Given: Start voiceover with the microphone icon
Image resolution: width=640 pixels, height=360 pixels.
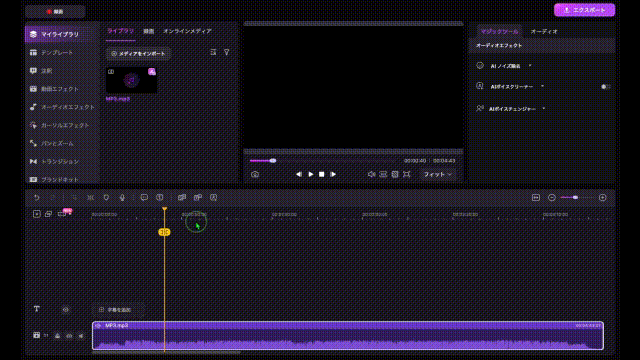Looking at the screenshot, I should coord(122,198).
